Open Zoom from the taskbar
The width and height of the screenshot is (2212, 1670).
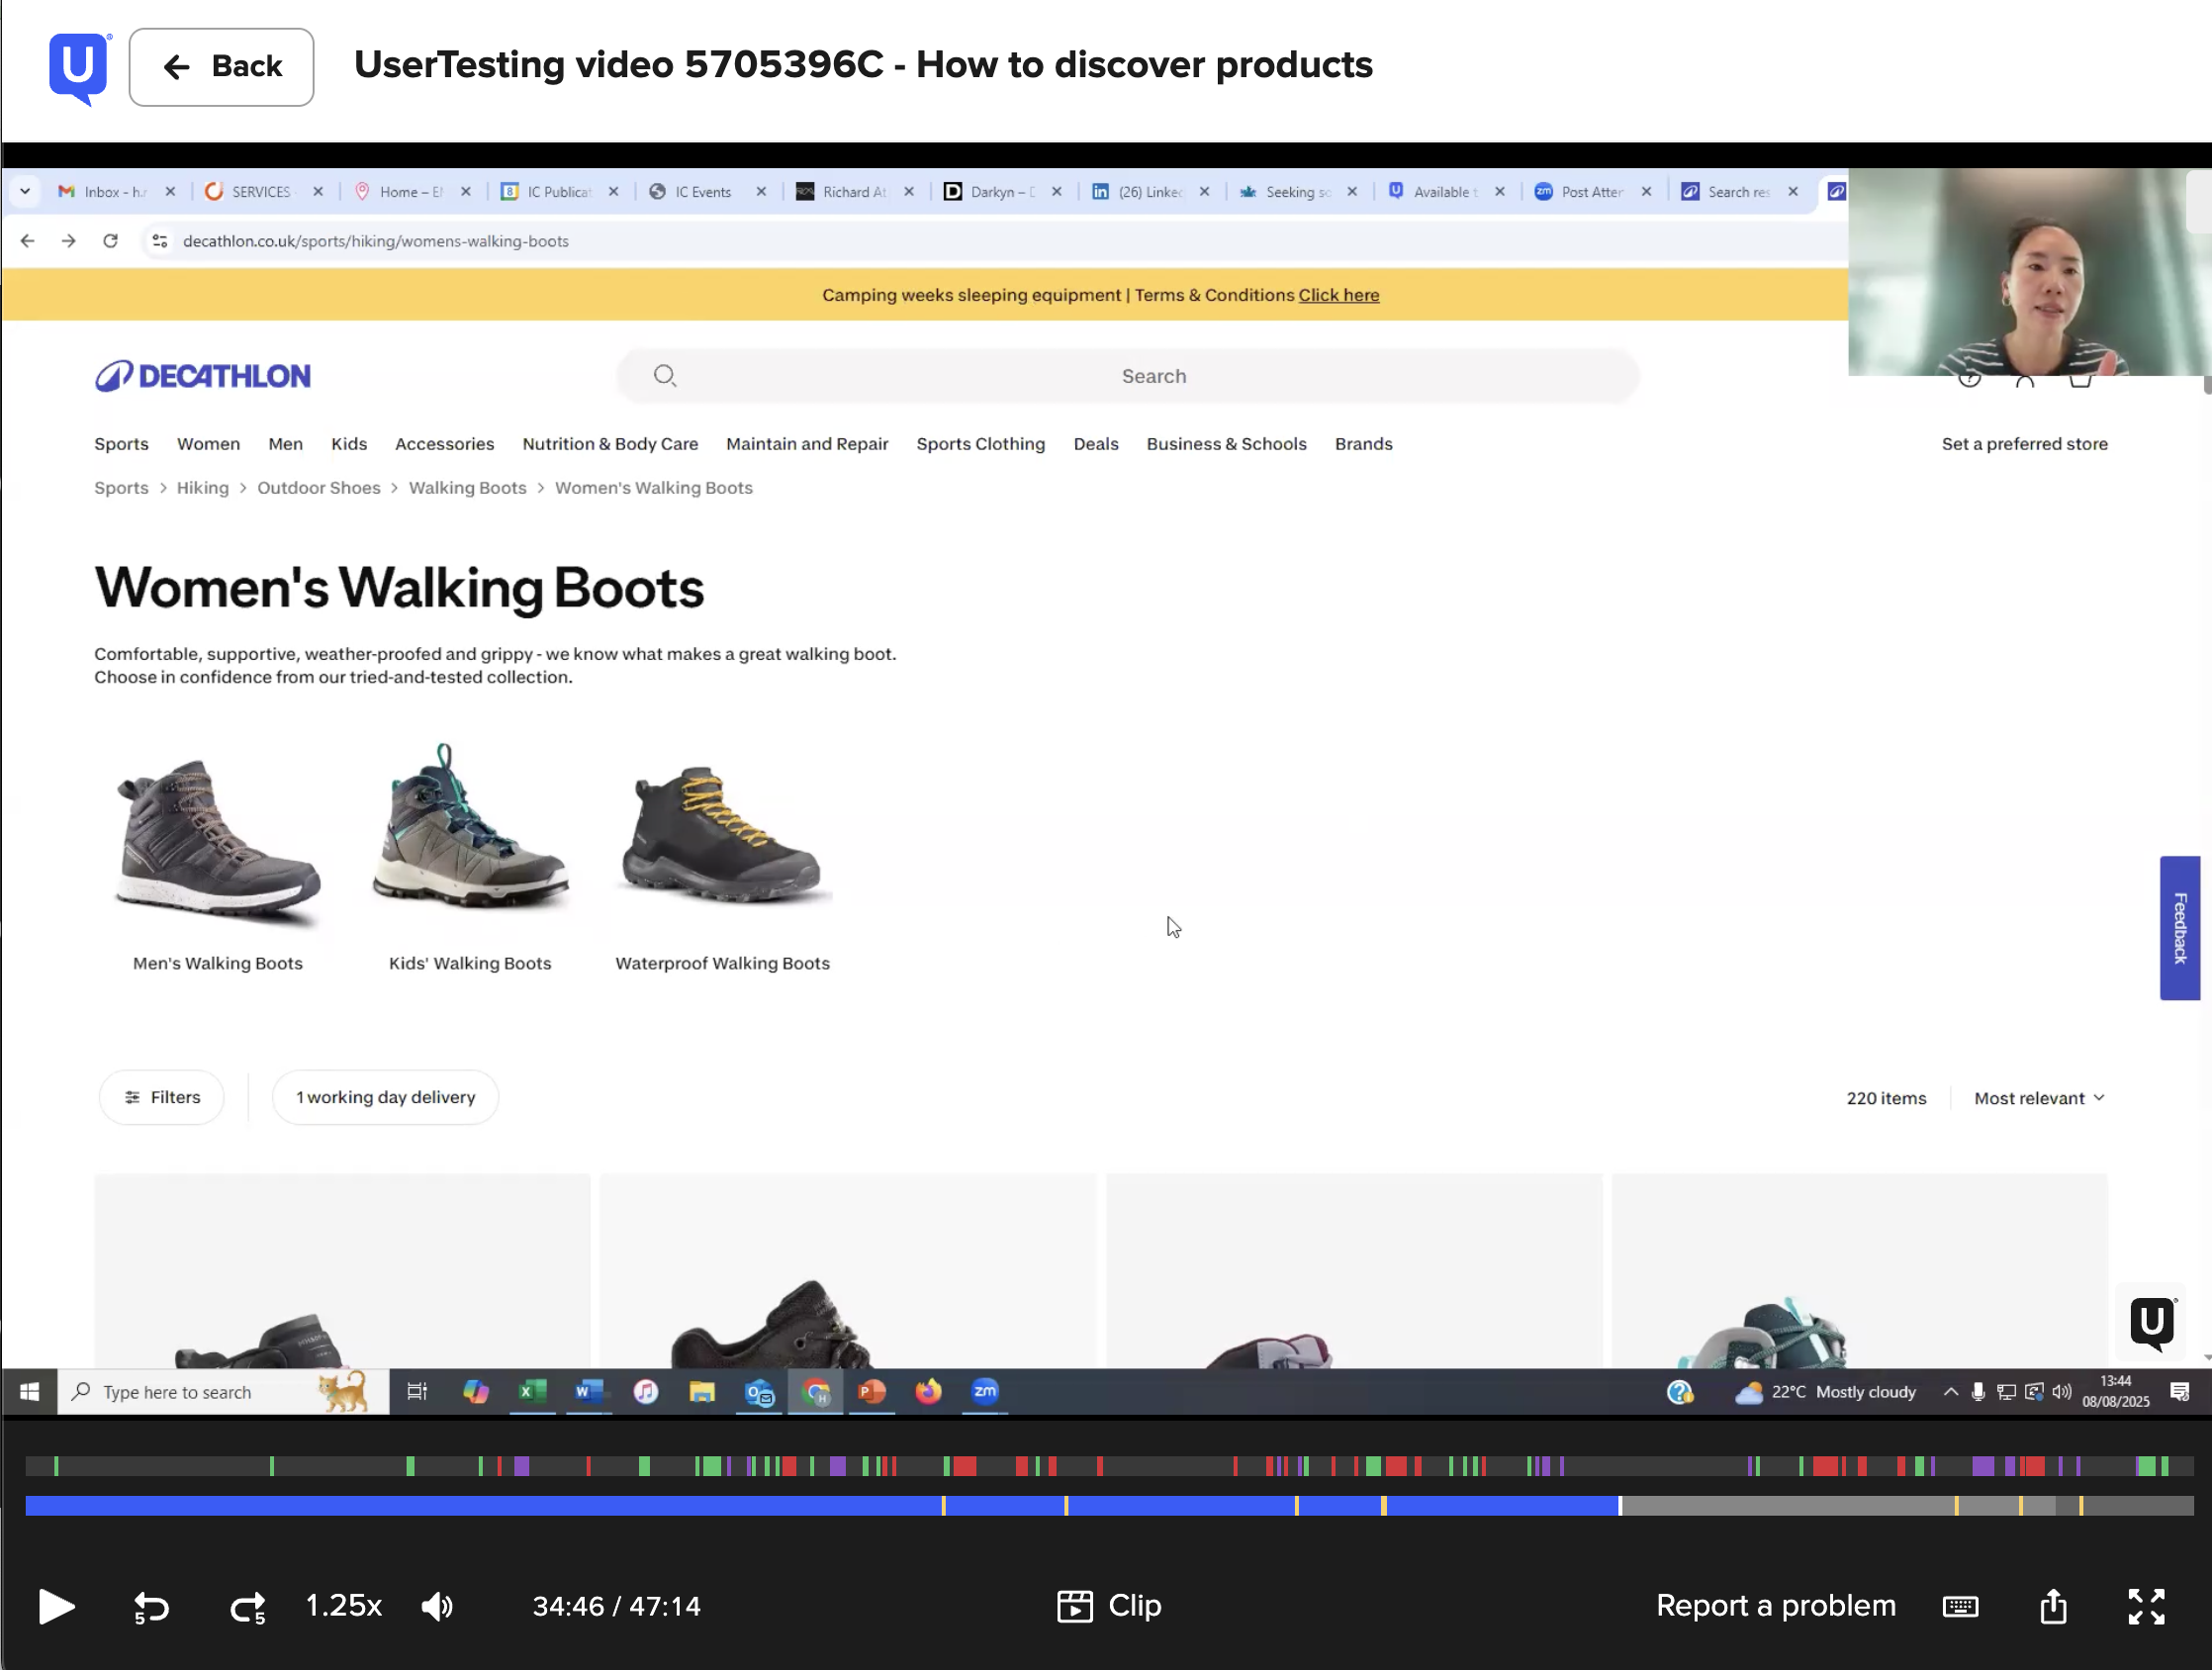tap(985, 1391)
